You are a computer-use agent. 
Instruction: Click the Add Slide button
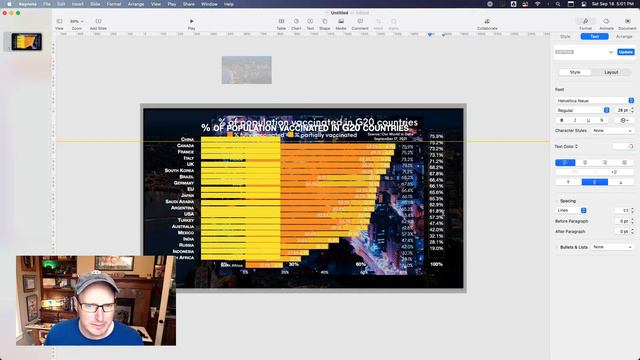tap(98, 24)
